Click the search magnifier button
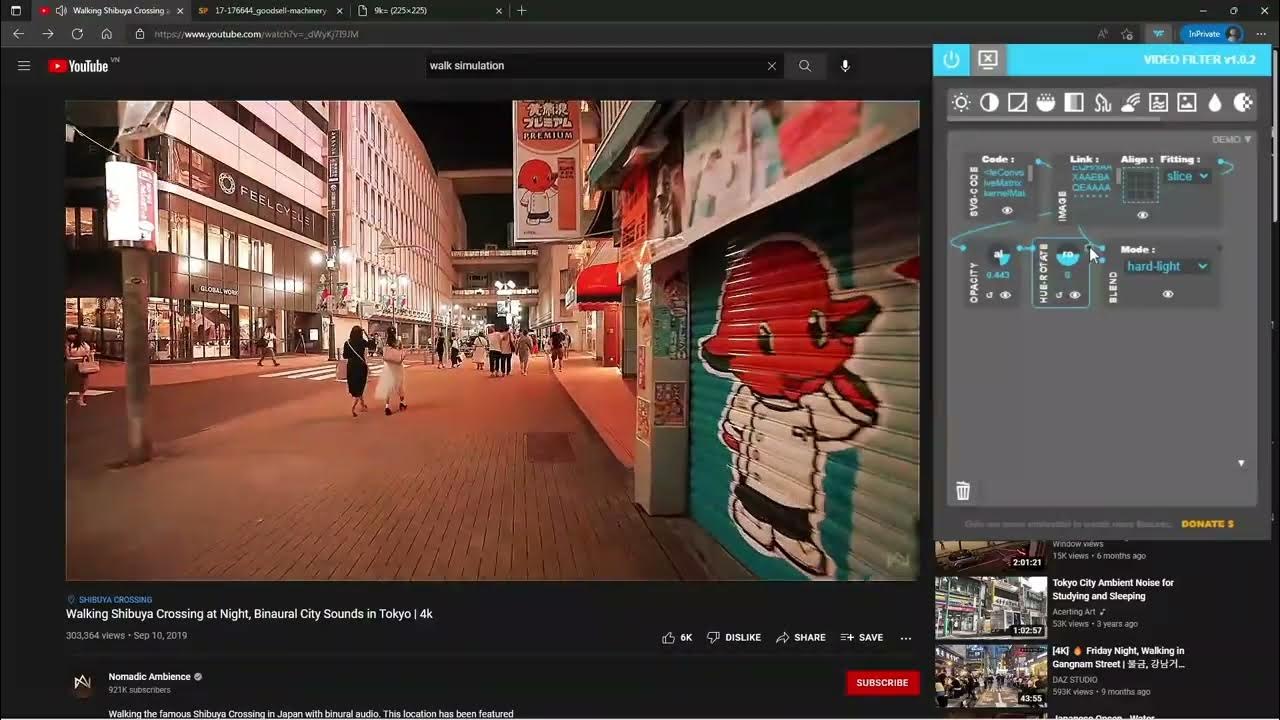This screenshot has width=1280, height=720. (805, 66)
